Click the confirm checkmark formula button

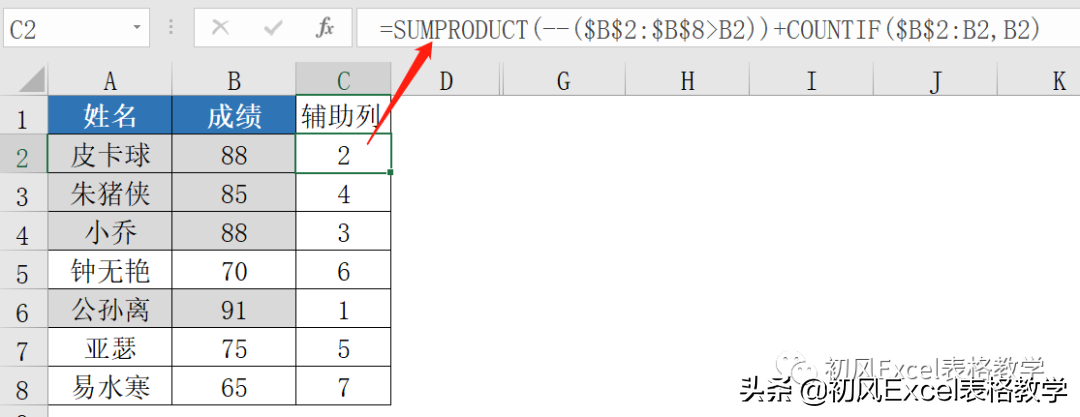point(273,28)
